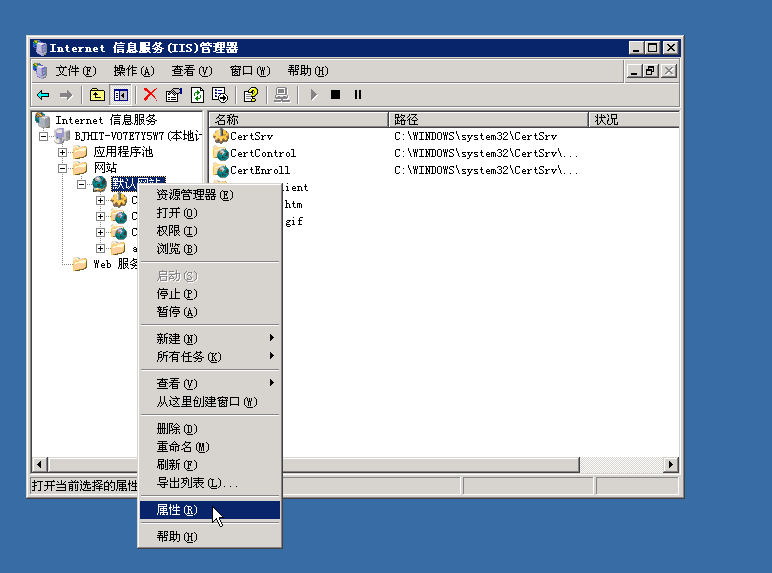The image size is (772, 573).
Task: Choose 重命名(M) in context menu
Action: point(210,447)
